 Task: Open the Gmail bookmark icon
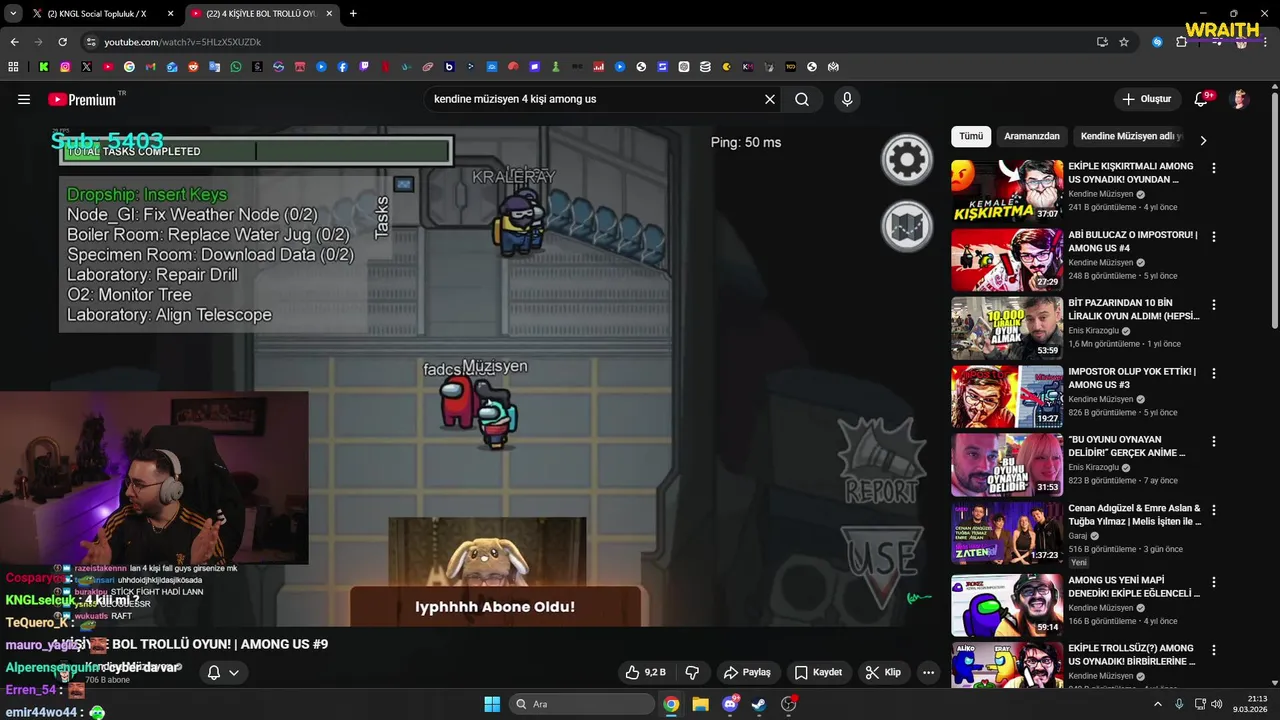click(x=151, y=67)
